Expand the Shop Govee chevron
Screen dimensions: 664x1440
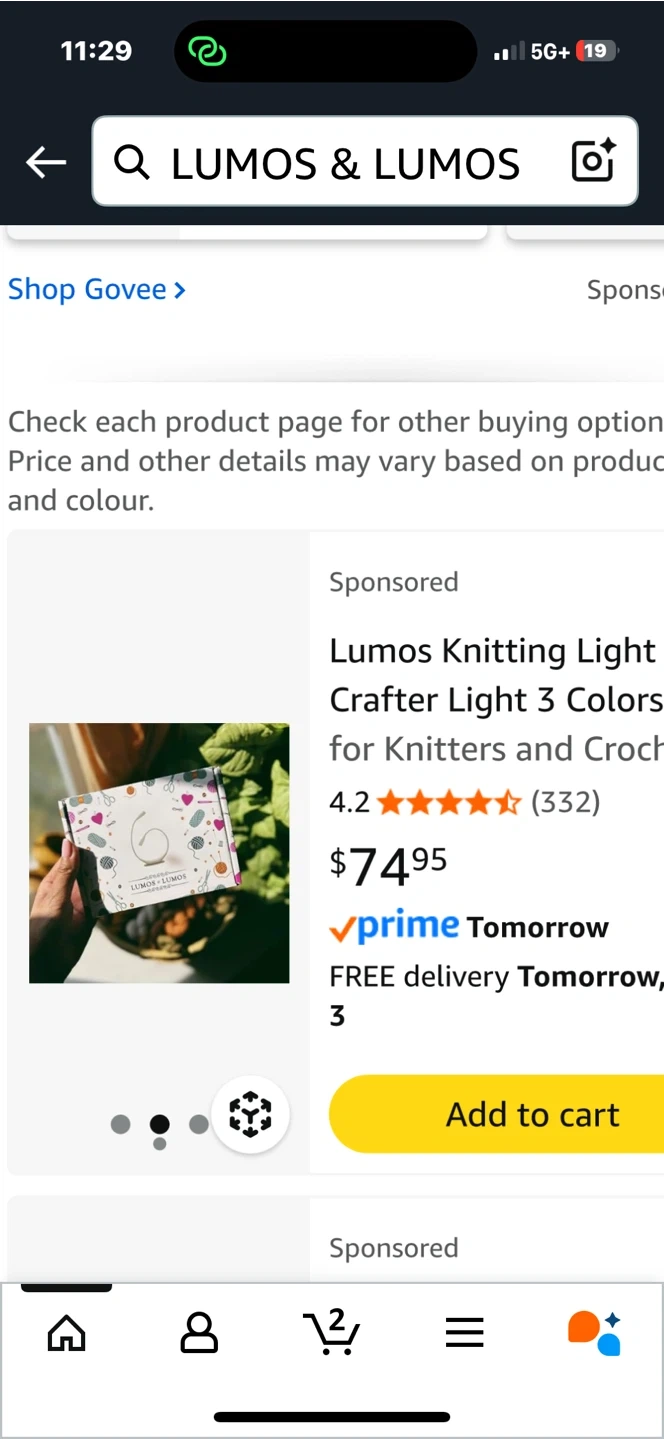coord(179,291)
